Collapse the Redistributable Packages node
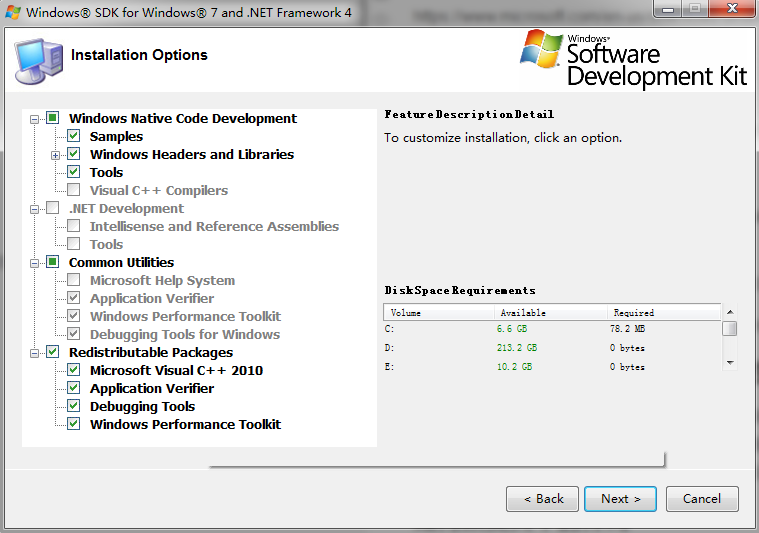This screenshot has height=533, width=759. (x=34, y=353)
